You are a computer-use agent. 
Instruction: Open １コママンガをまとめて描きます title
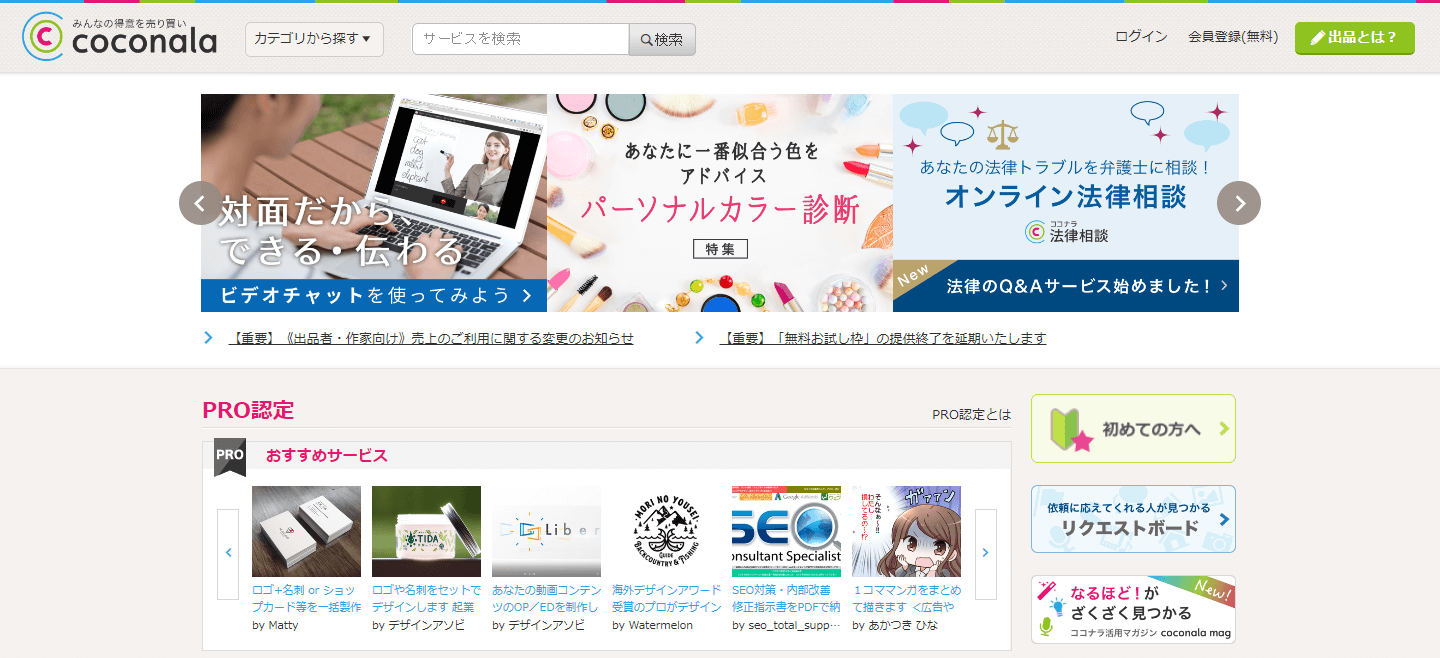[x=906, y=598]
